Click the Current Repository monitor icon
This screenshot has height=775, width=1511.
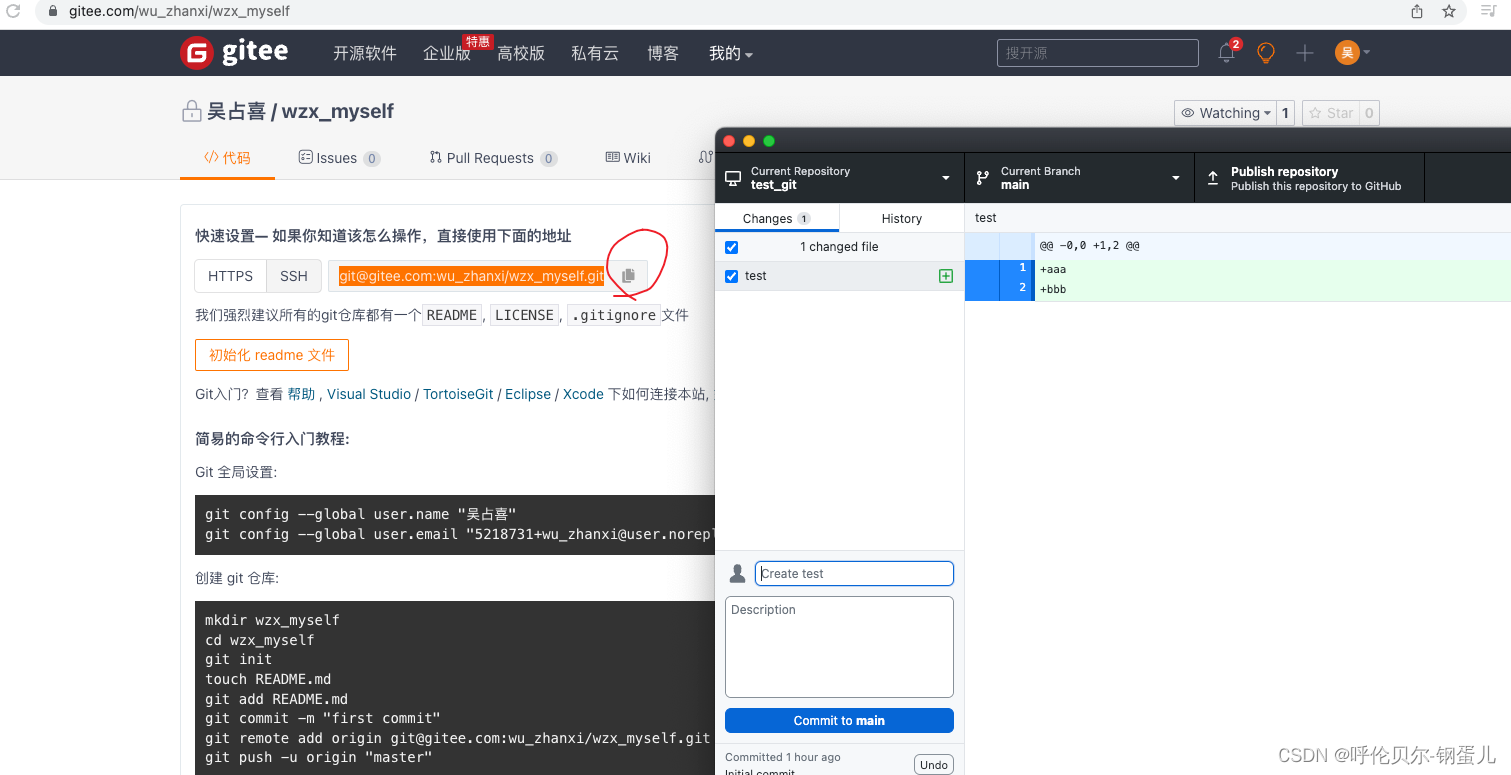(733, 178)
